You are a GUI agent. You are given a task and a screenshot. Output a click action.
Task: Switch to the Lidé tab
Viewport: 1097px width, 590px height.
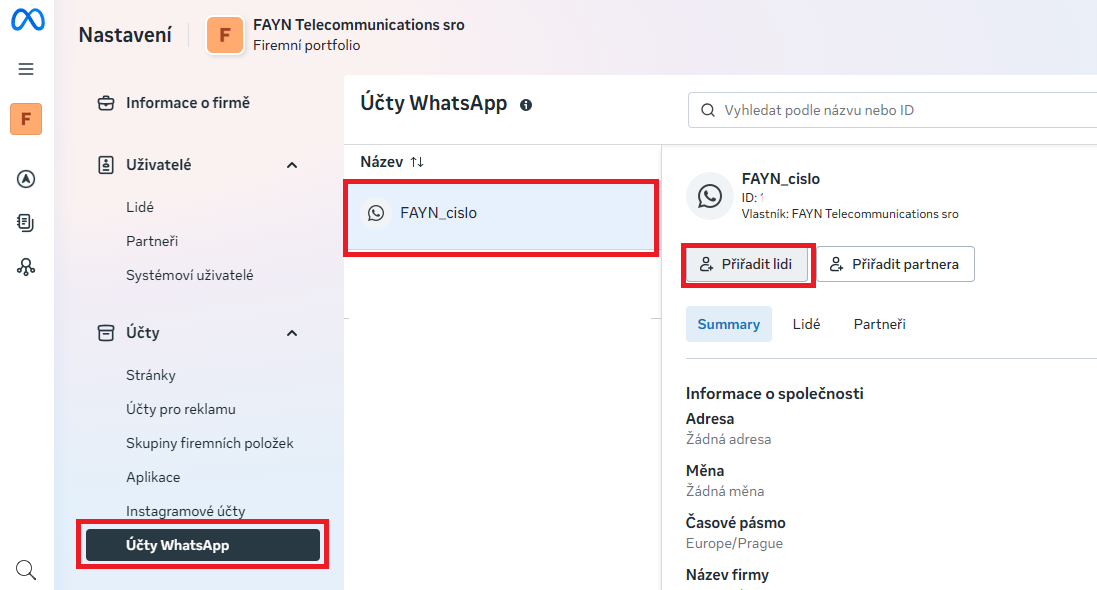tap(806, 324)
